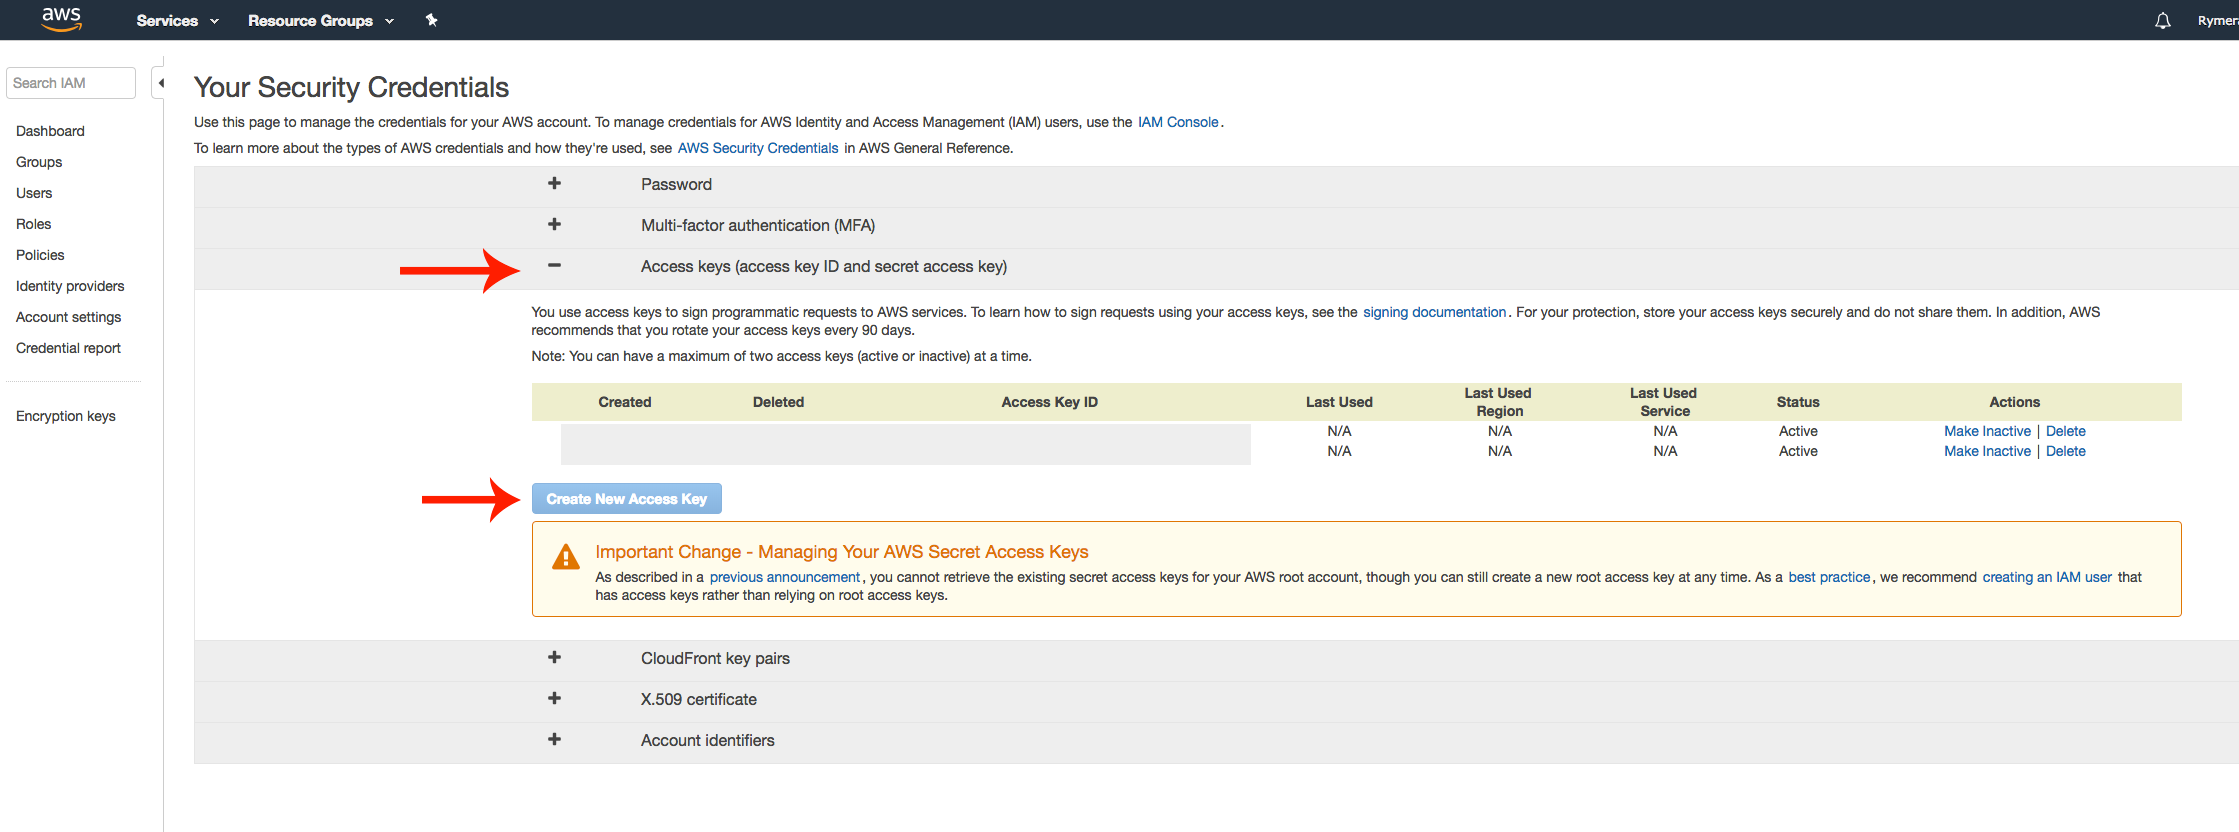
Task: Open Account settings in sidebar
Action: [x=68, y=317]
